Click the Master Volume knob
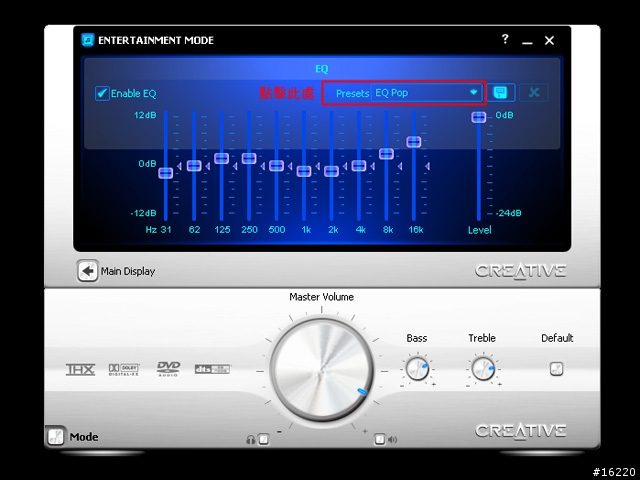This screenshot has height=480, width=640. (x=322, y=370)
